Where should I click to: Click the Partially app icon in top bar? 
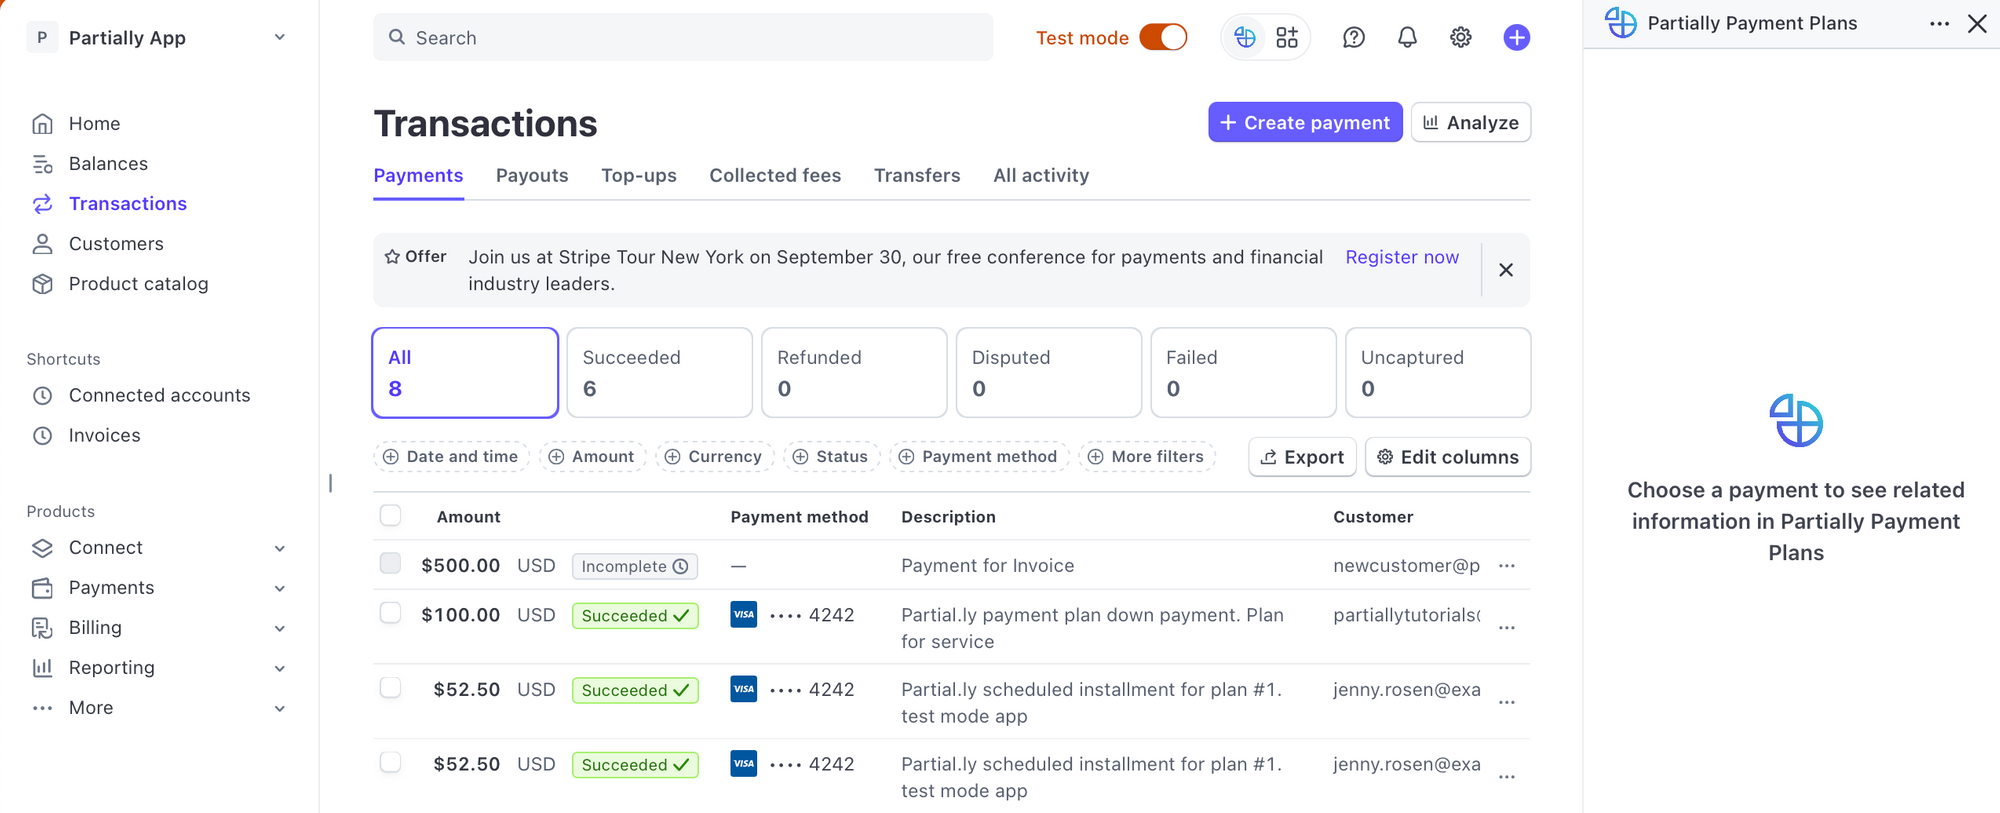point(1245,38)
